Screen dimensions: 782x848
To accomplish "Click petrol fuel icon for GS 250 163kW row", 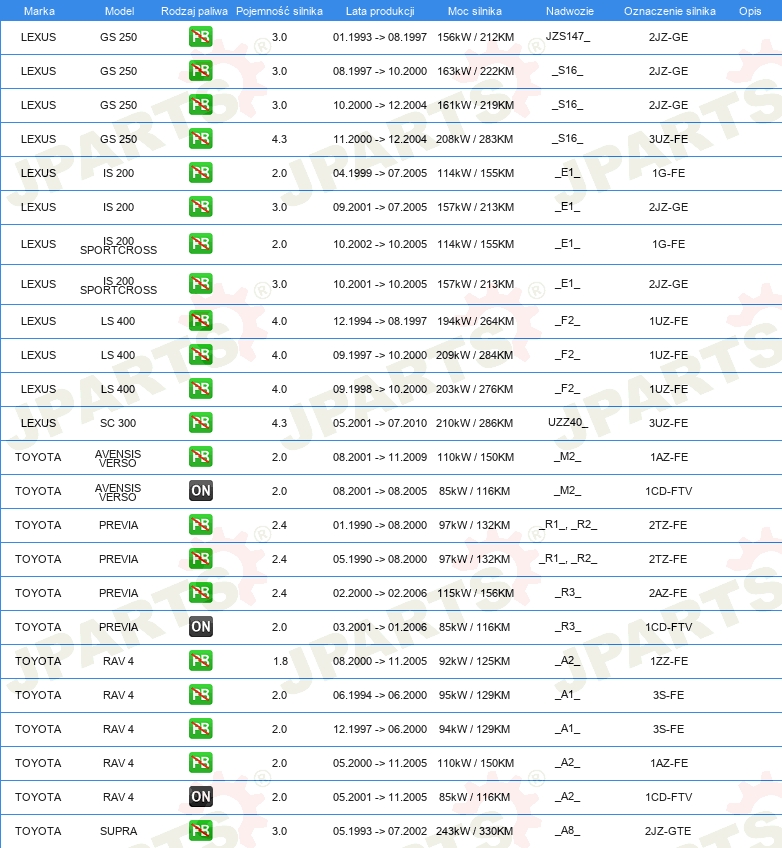I will coord(201,71).
